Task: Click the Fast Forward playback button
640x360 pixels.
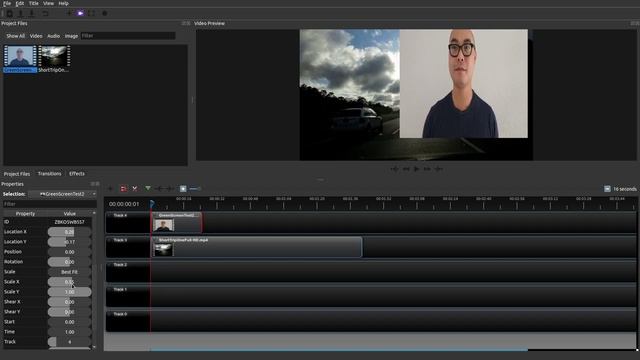Action: click(427, 169)
